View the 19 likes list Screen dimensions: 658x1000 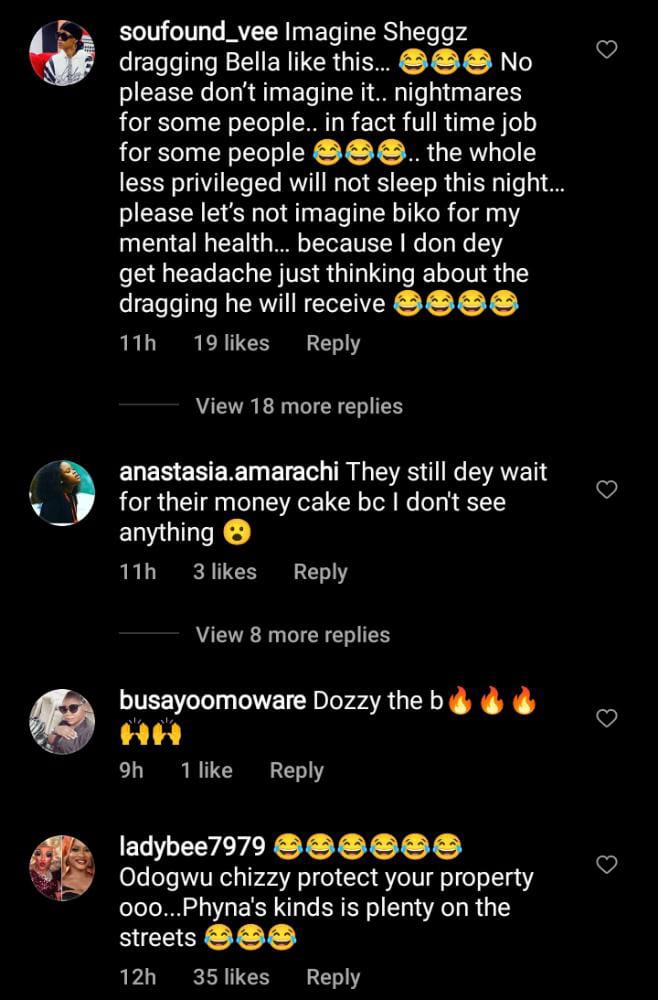pyautogui.click(x=231, y=343)
